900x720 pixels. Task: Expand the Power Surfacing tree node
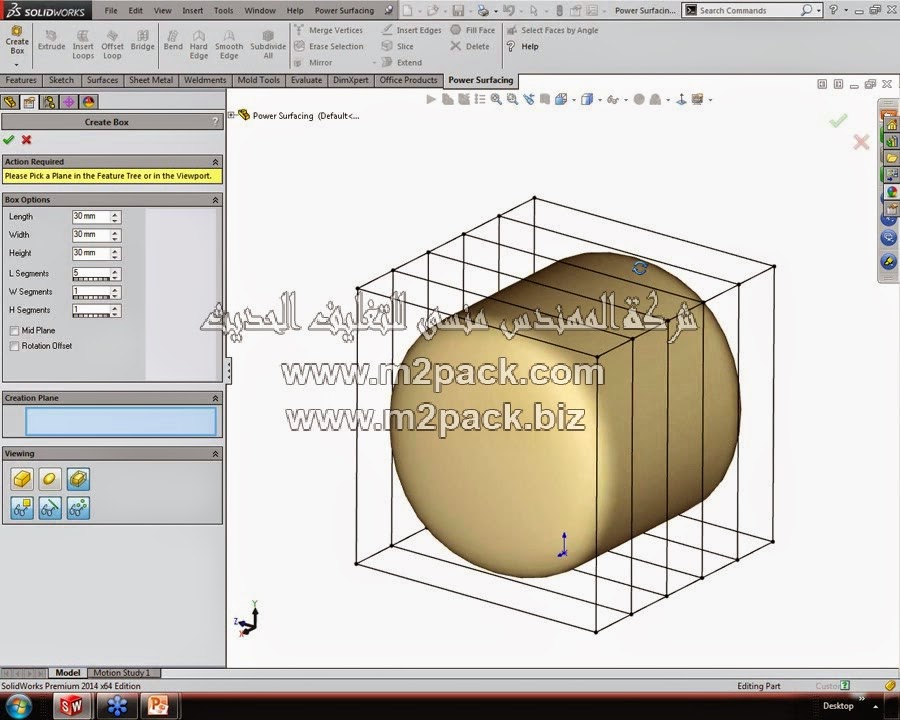[x=231, y=115]
